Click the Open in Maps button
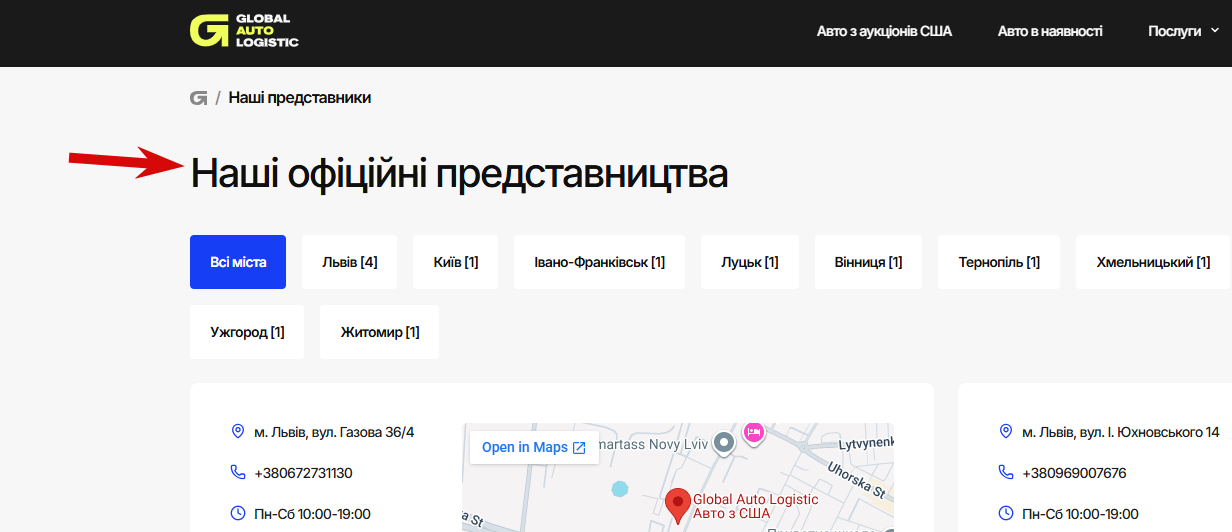 [534, 447]
